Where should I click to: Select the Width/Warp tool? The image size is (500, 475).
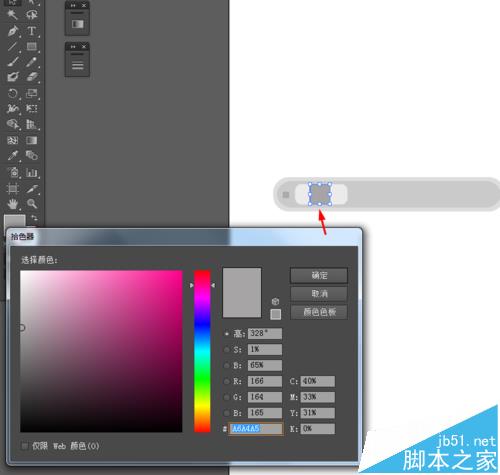click(x=13, y=109)
